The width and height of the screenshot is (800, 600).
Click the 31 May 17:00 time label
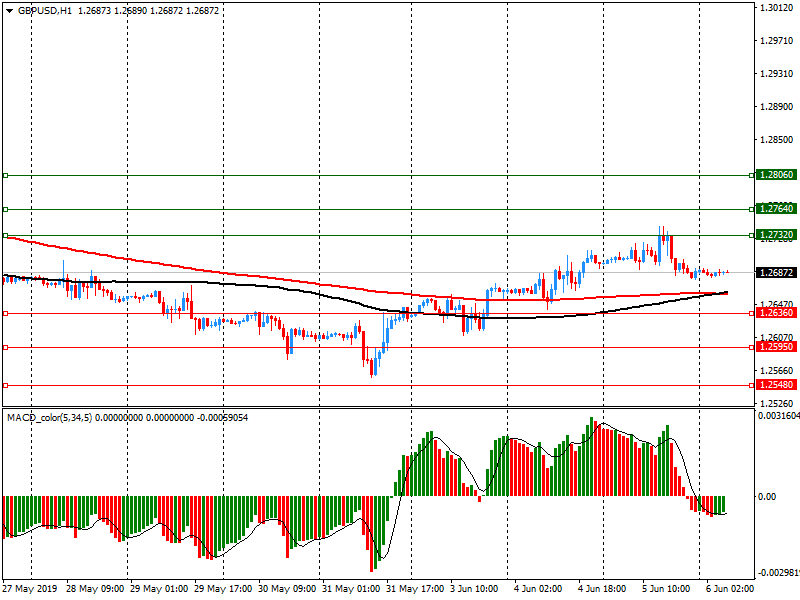pos(415,589)
